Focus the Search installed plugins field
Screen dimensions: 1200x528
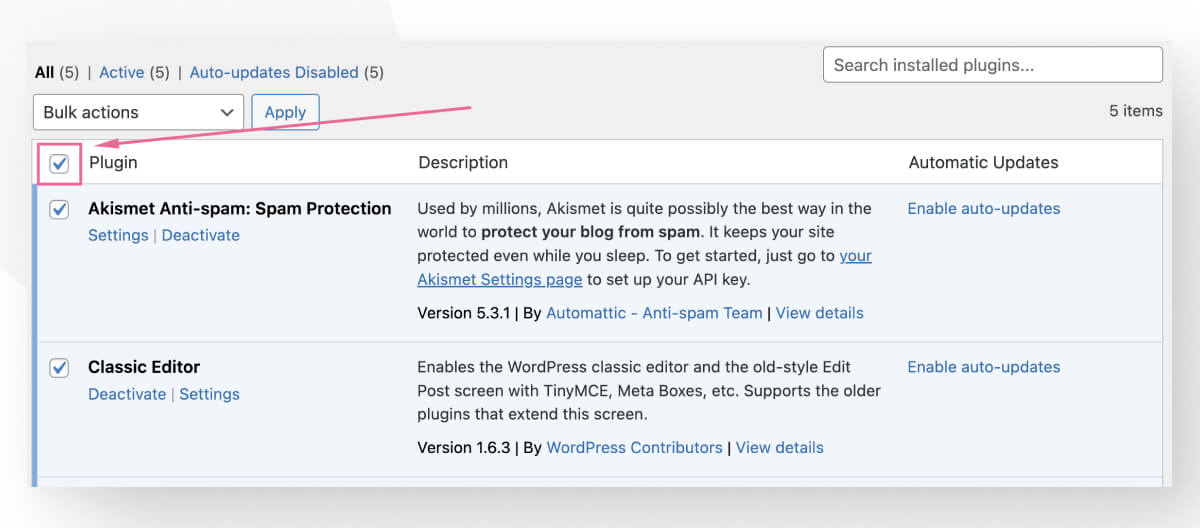tap(993, 65)
